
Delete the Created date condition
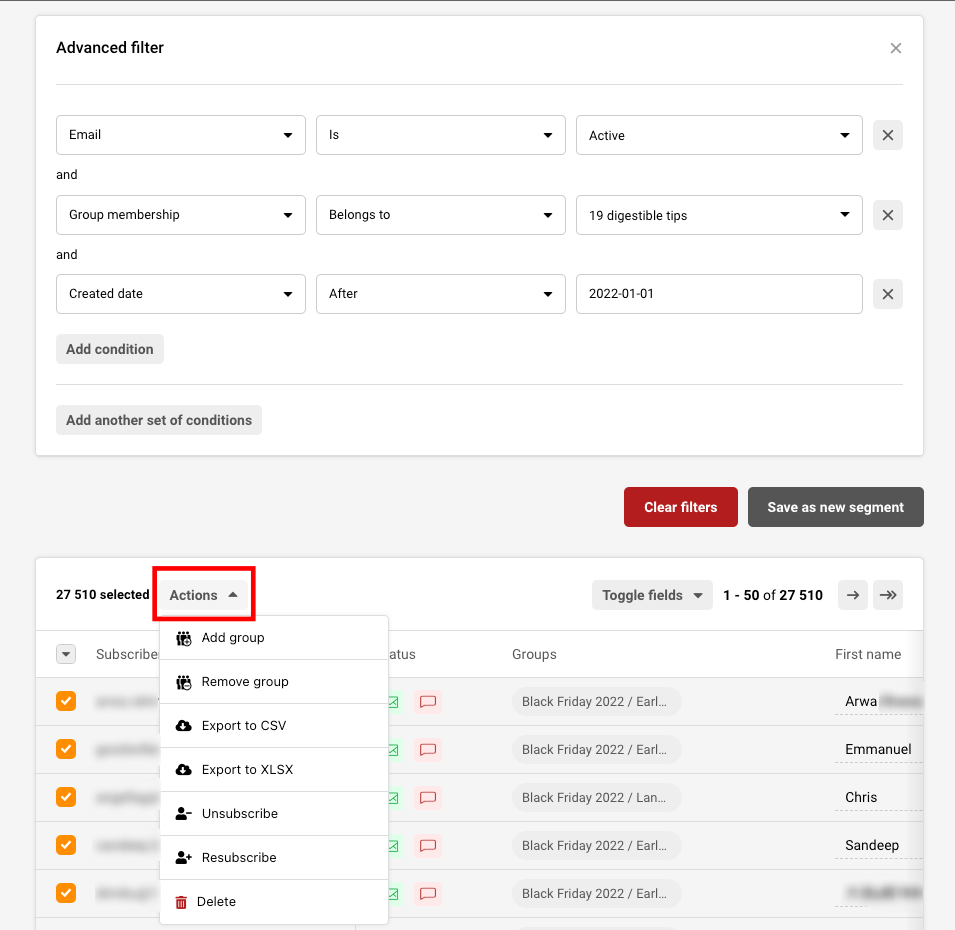(x=887, y=294)
